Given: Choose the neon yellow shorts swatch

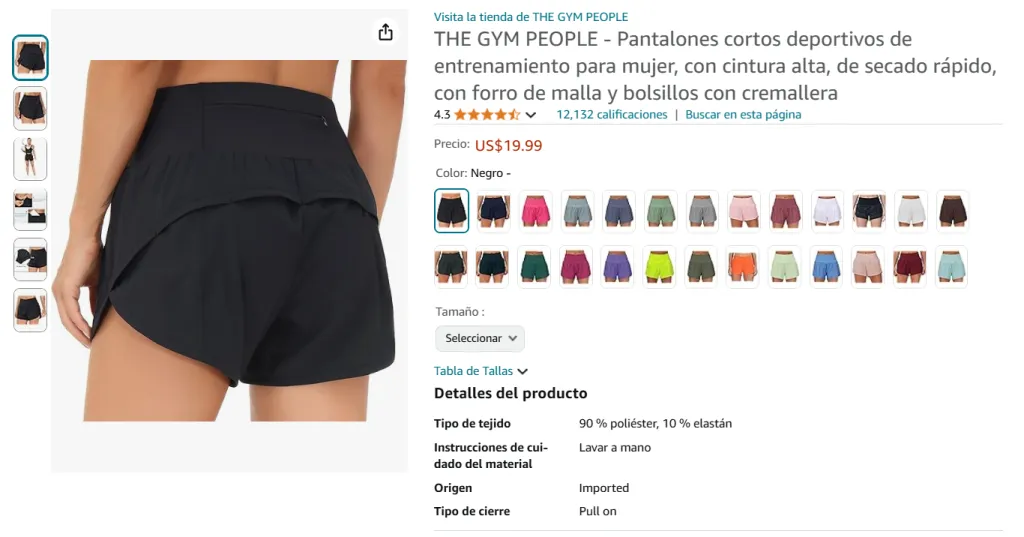Looking at the screenshot, I should (659, 267).
